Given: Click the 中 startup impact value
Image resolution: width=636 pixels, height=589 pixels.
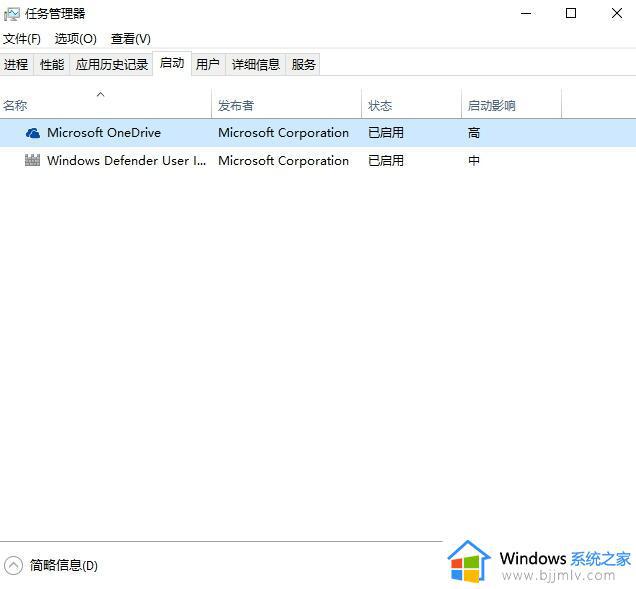Looking at the screenshot, I should 474,161.
